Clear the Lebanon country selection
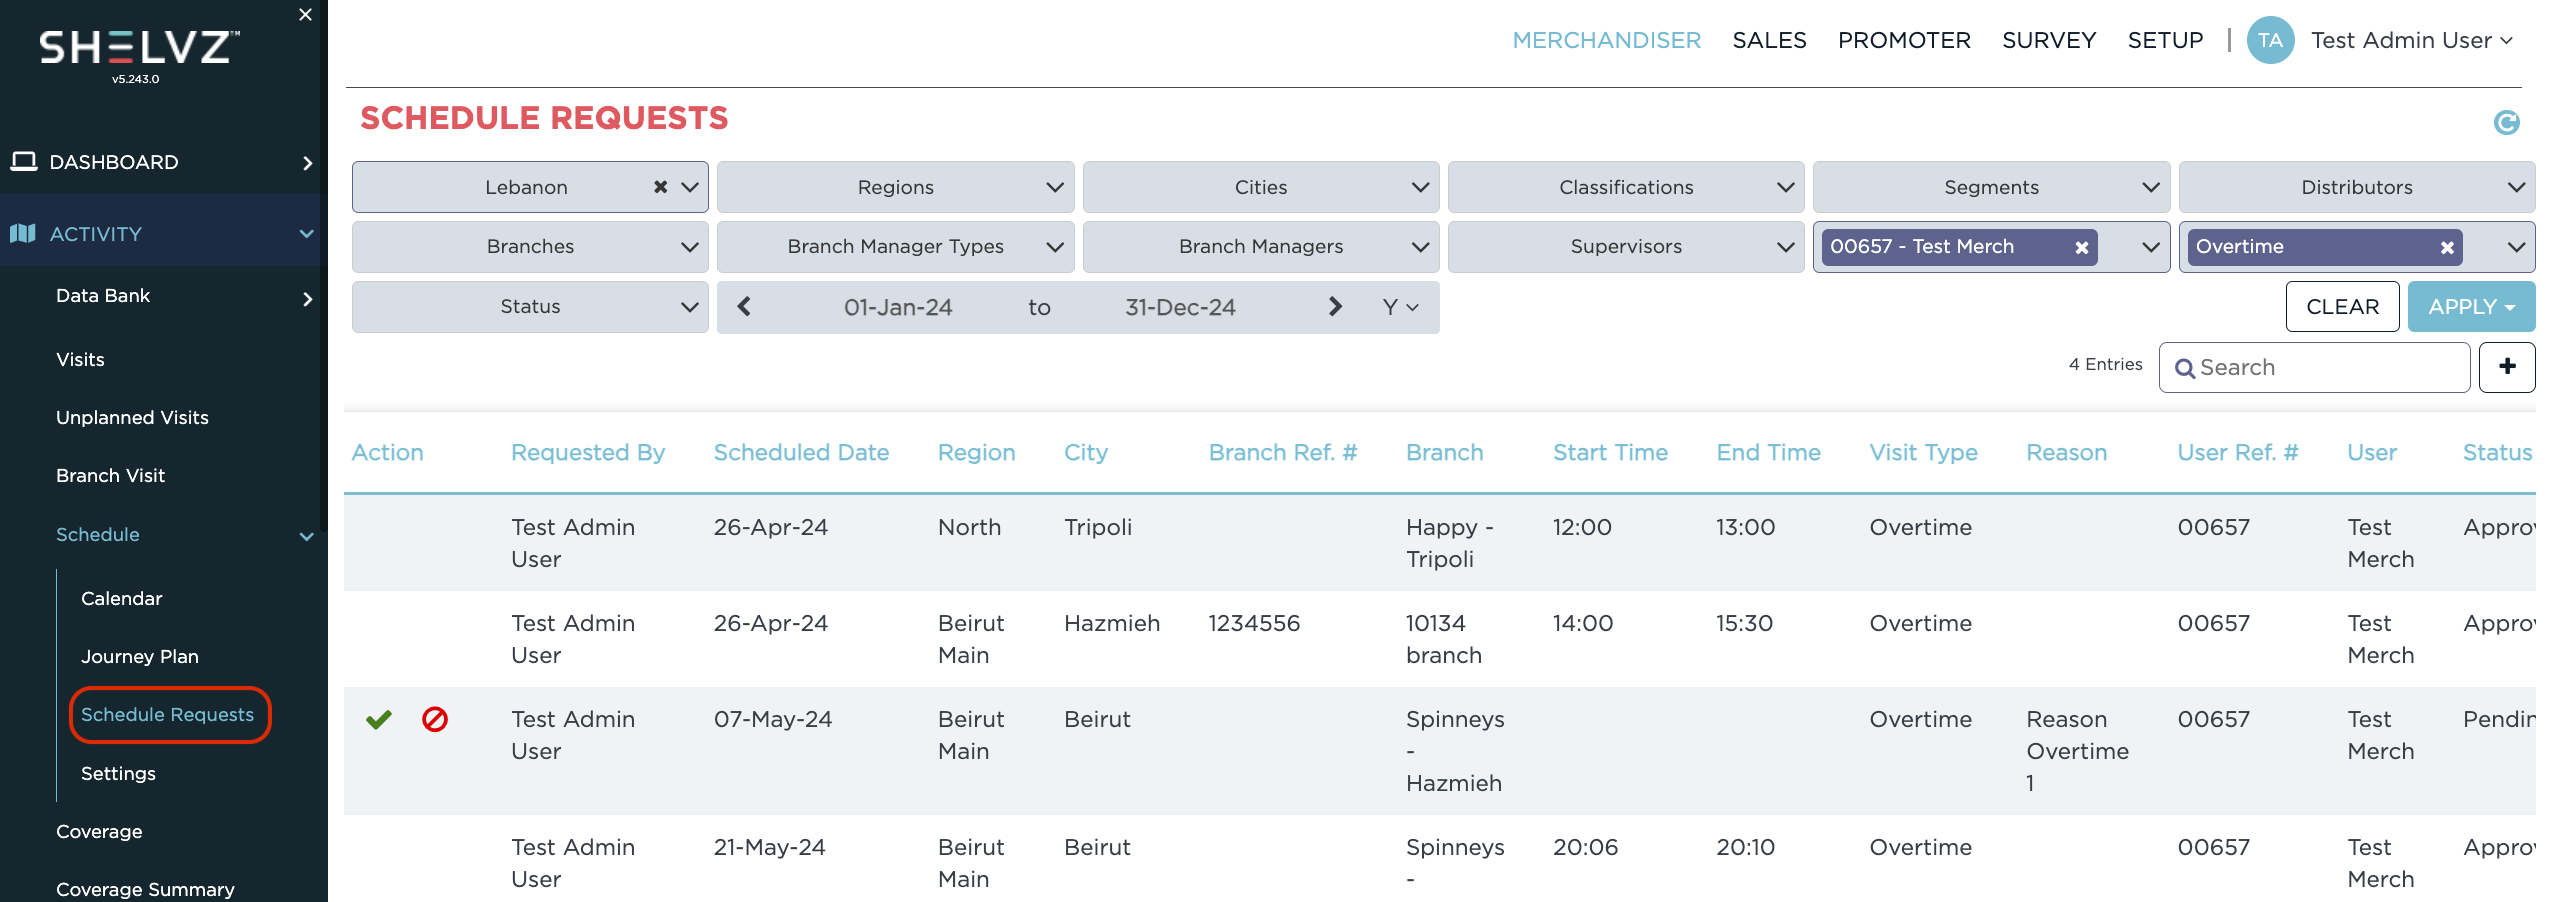 click(x=660, y=187)
